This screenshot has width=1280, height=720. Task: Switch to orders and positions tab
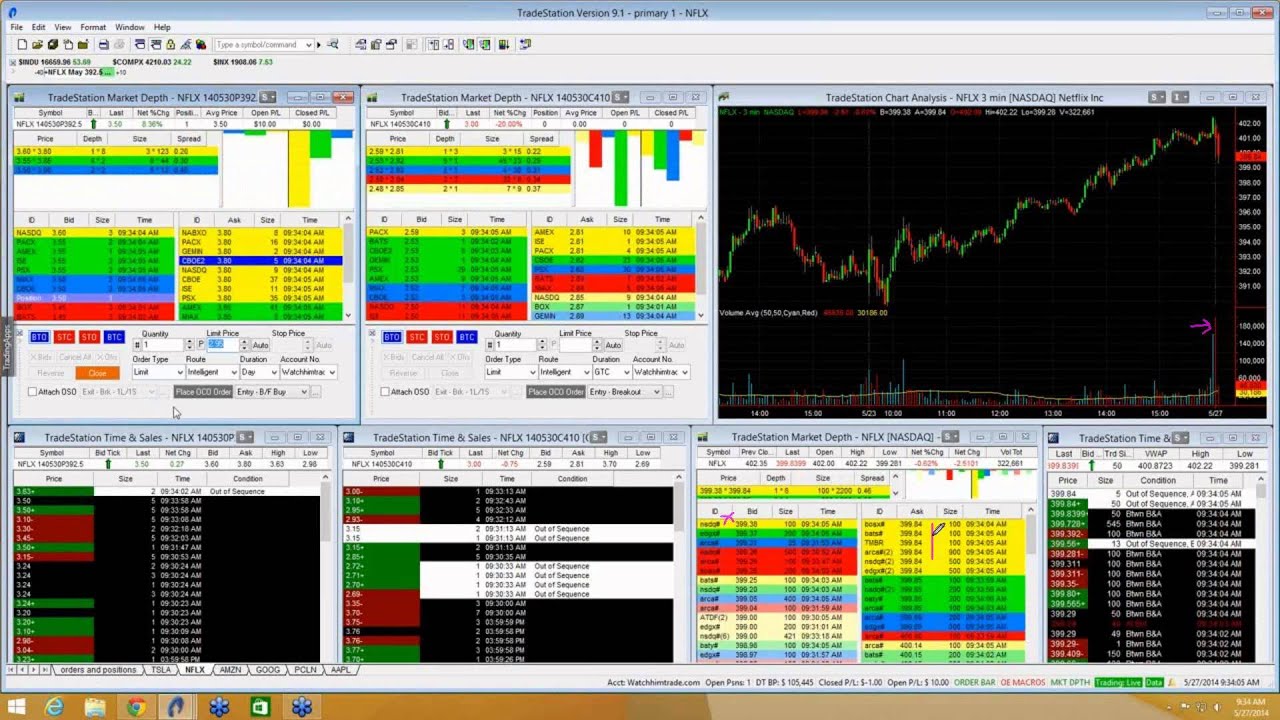tap(98, 670)
